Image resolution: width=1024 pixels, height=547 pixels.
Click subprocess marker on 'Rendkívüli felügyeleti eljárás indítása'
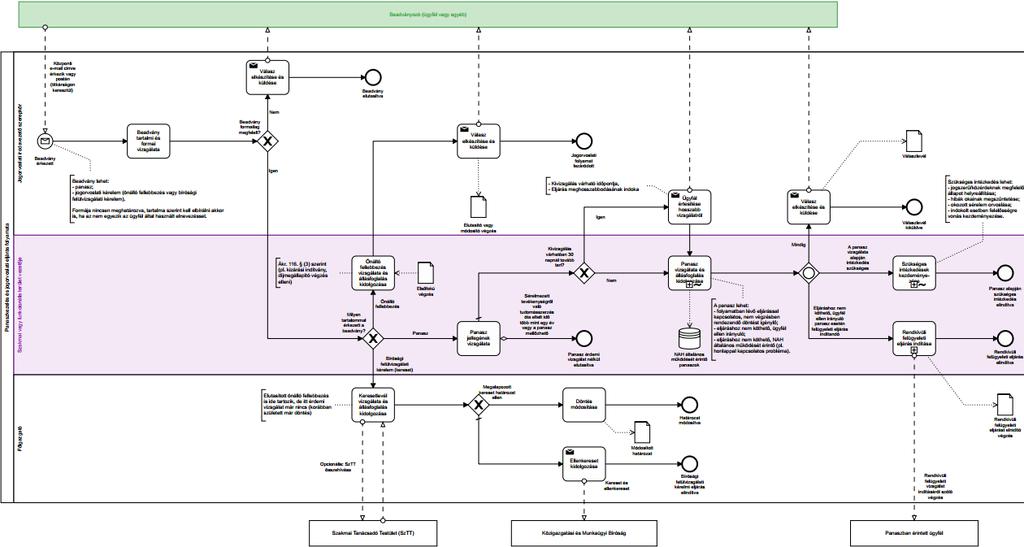click(914, 351)
